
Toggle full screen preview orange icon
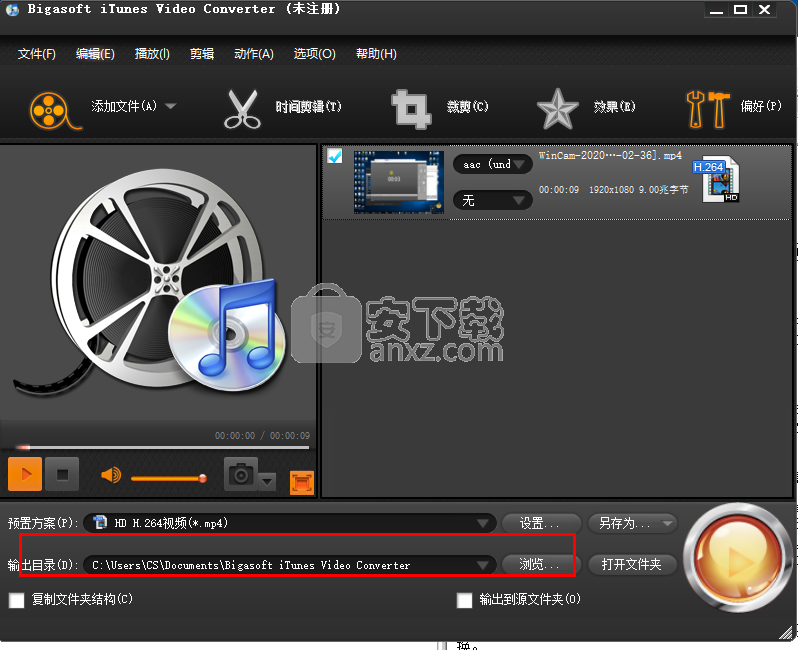tap(302, 482)
